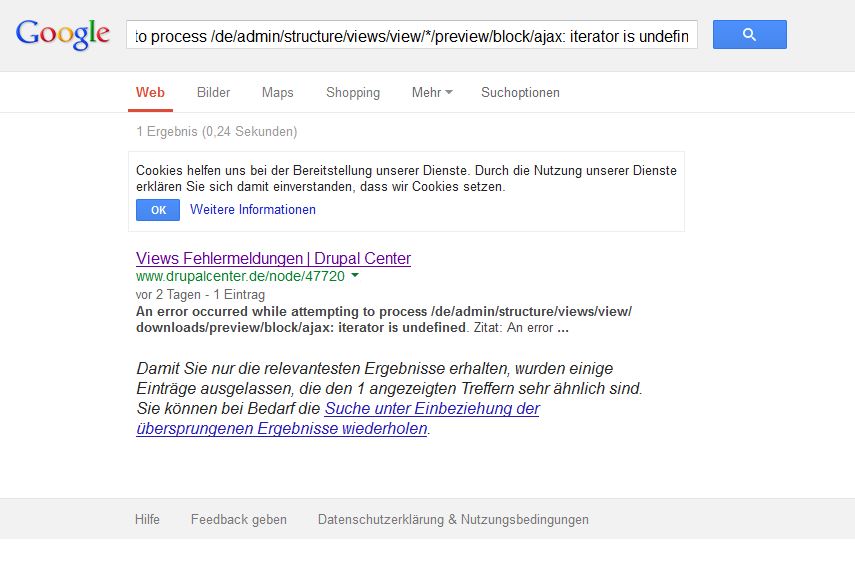Click the Google logo
Viewport: 855px width, 587px height.
62,34
